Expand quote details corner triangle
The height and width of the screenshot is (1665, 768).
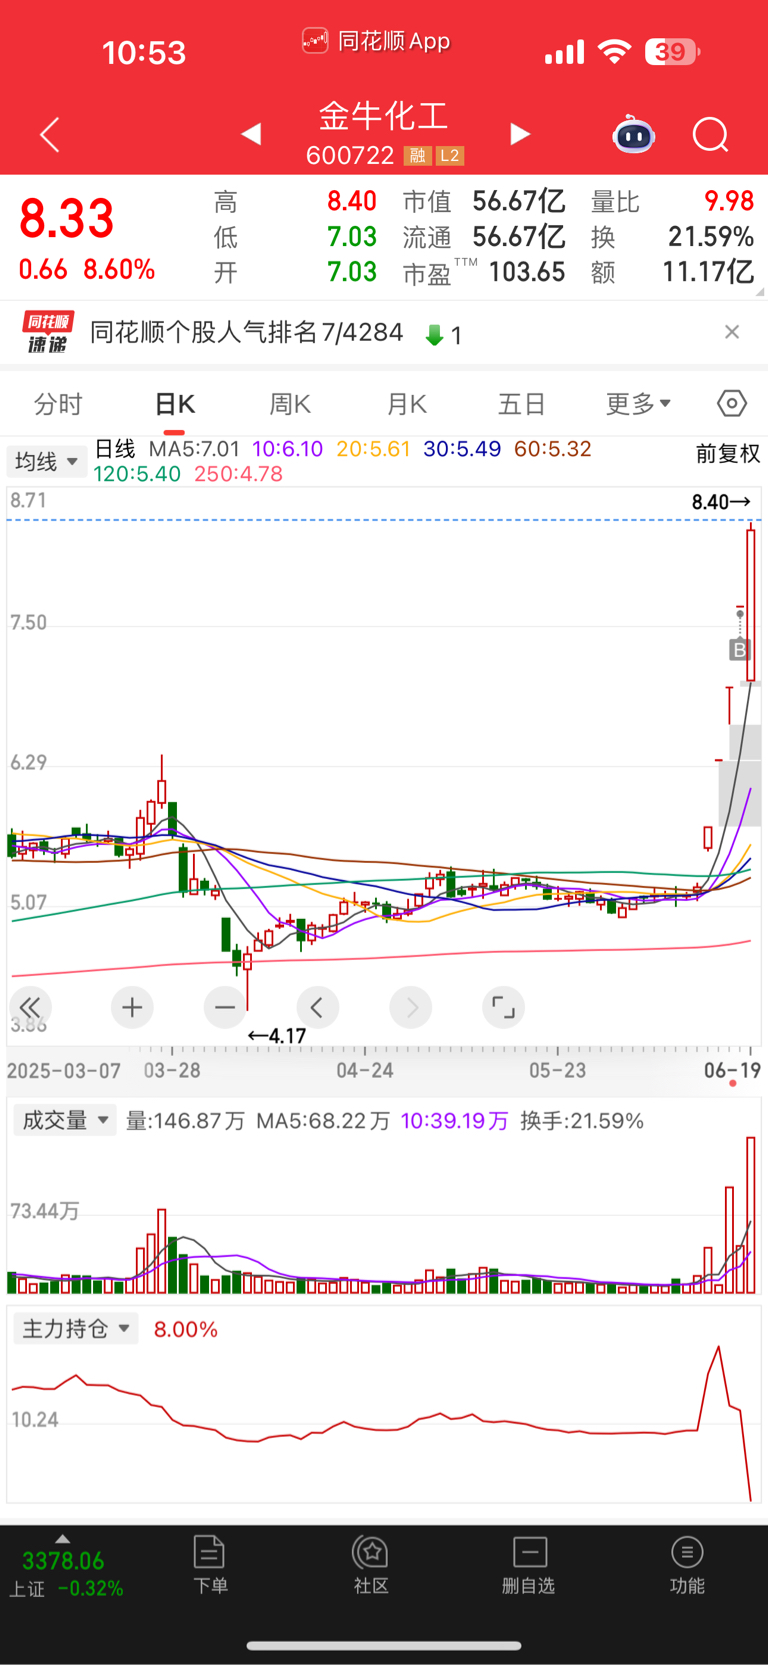pos(760,292)
